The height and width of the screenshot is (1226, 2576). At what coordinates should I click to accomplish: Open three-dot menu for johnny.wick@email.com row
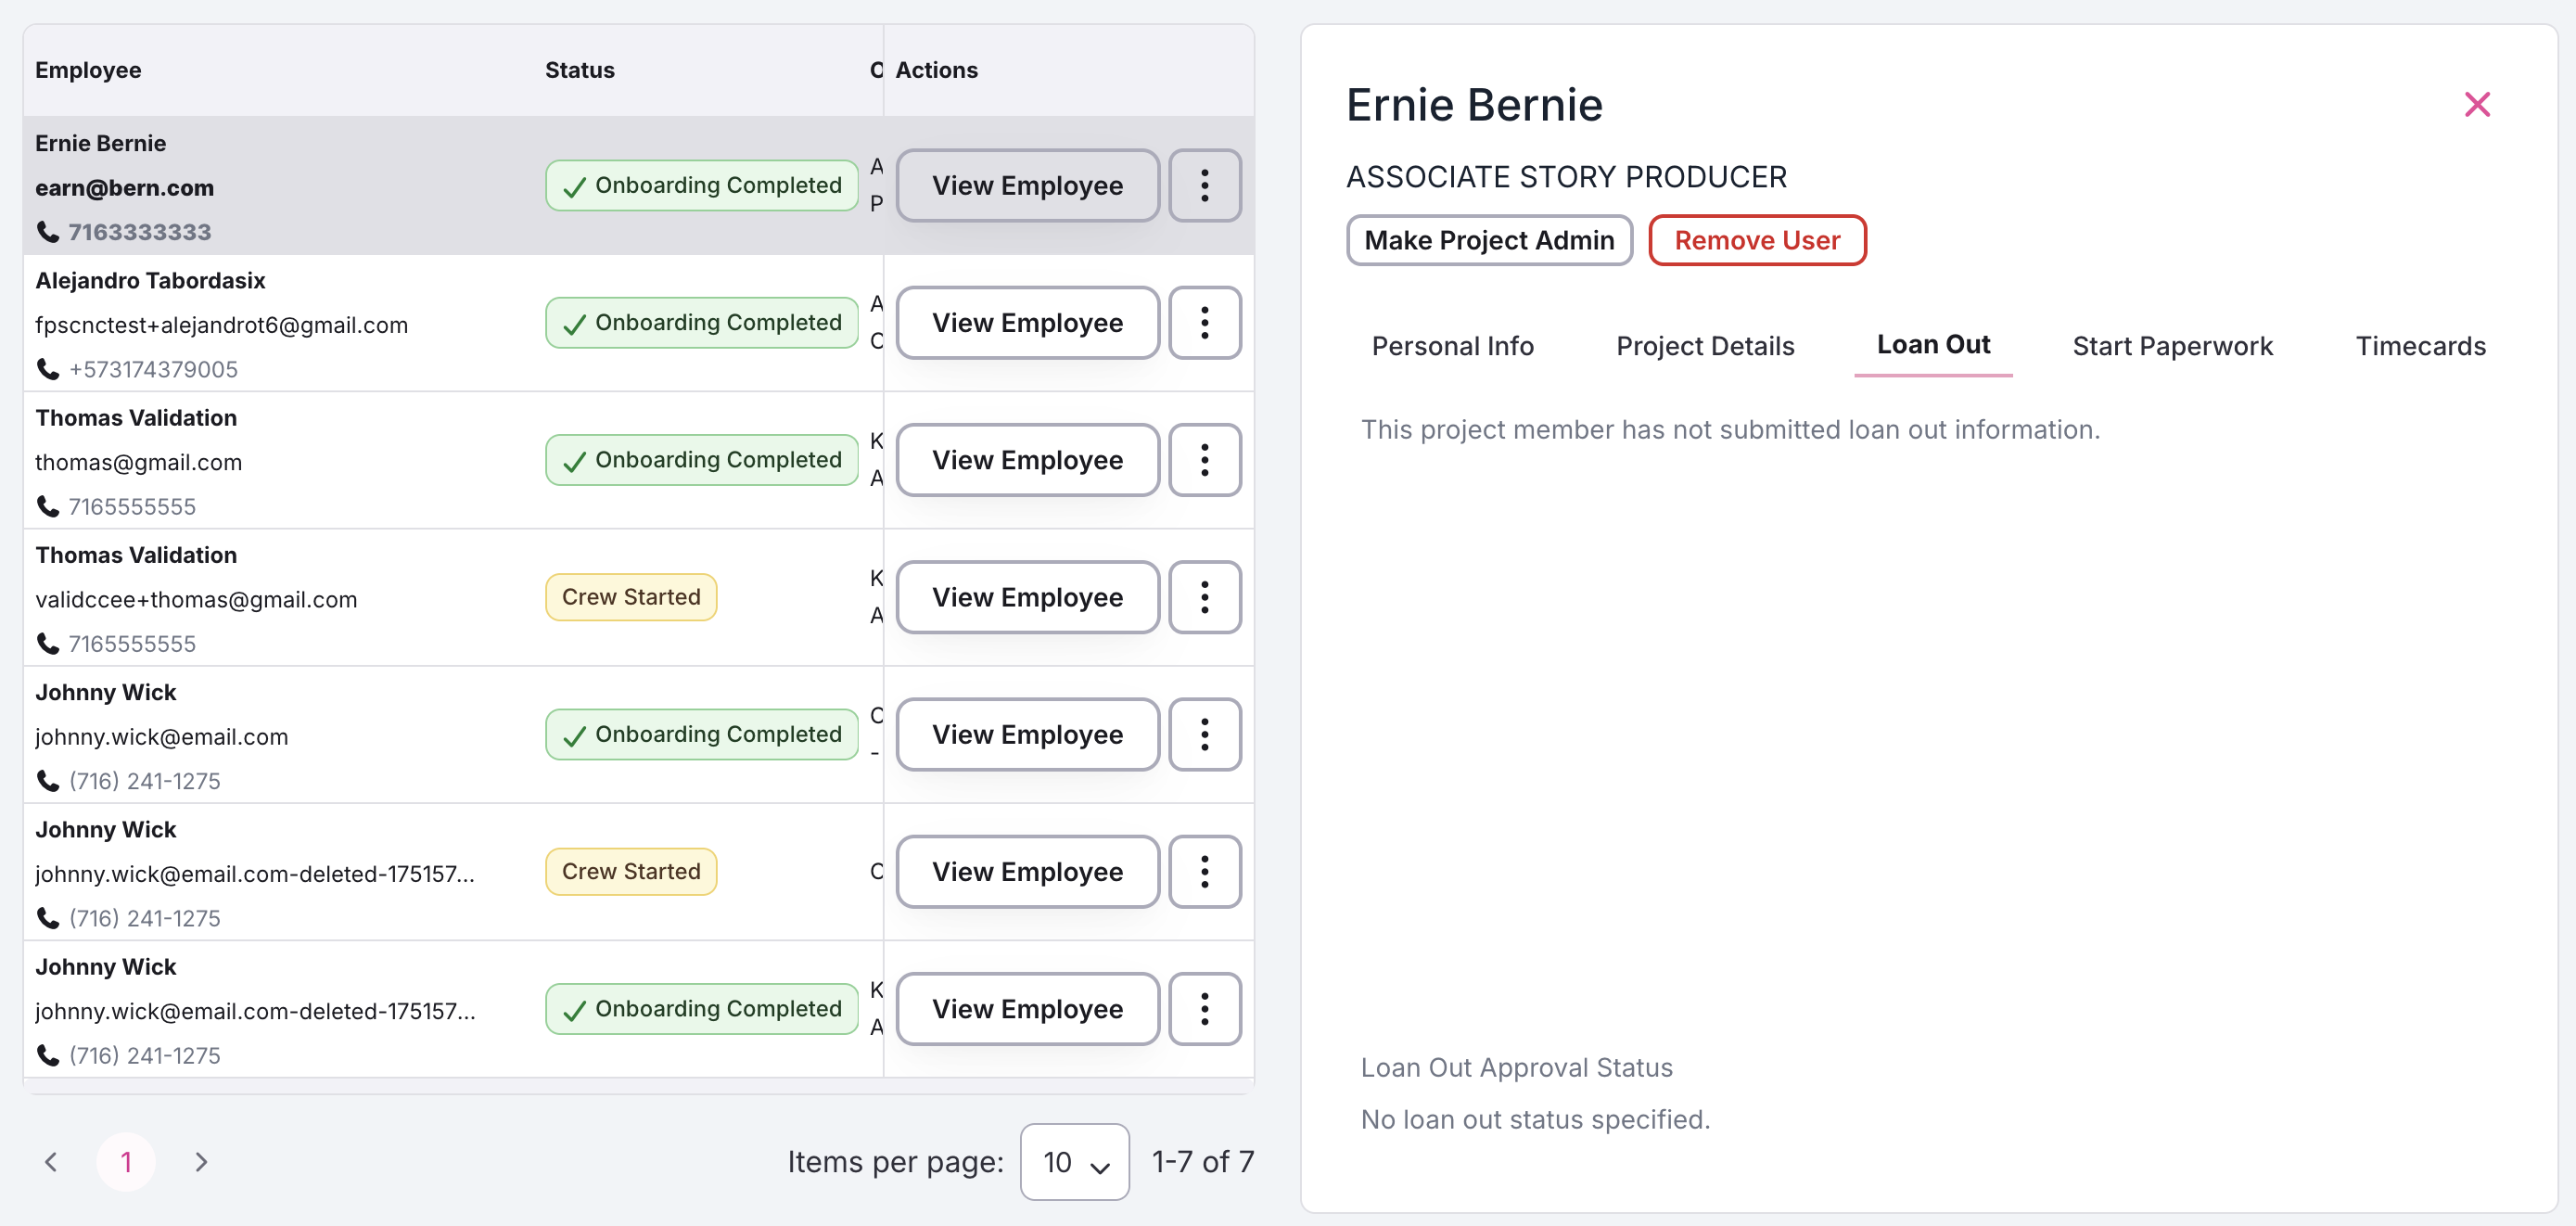(1204, 734)
